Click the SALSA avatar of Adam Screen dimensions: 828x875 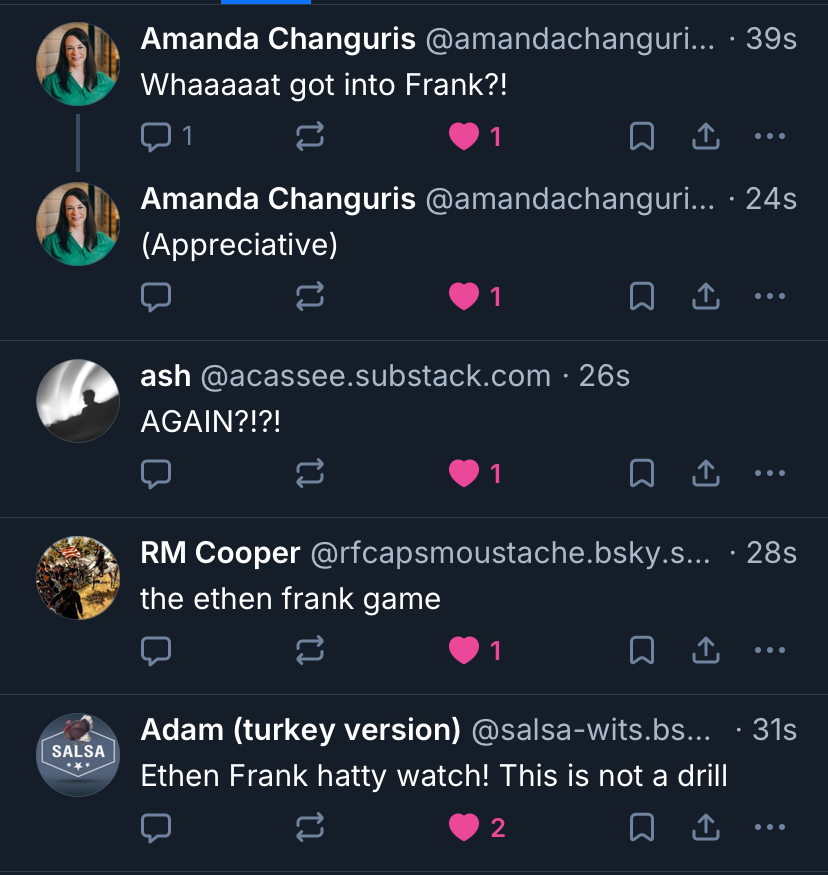[x=78, y=755]
